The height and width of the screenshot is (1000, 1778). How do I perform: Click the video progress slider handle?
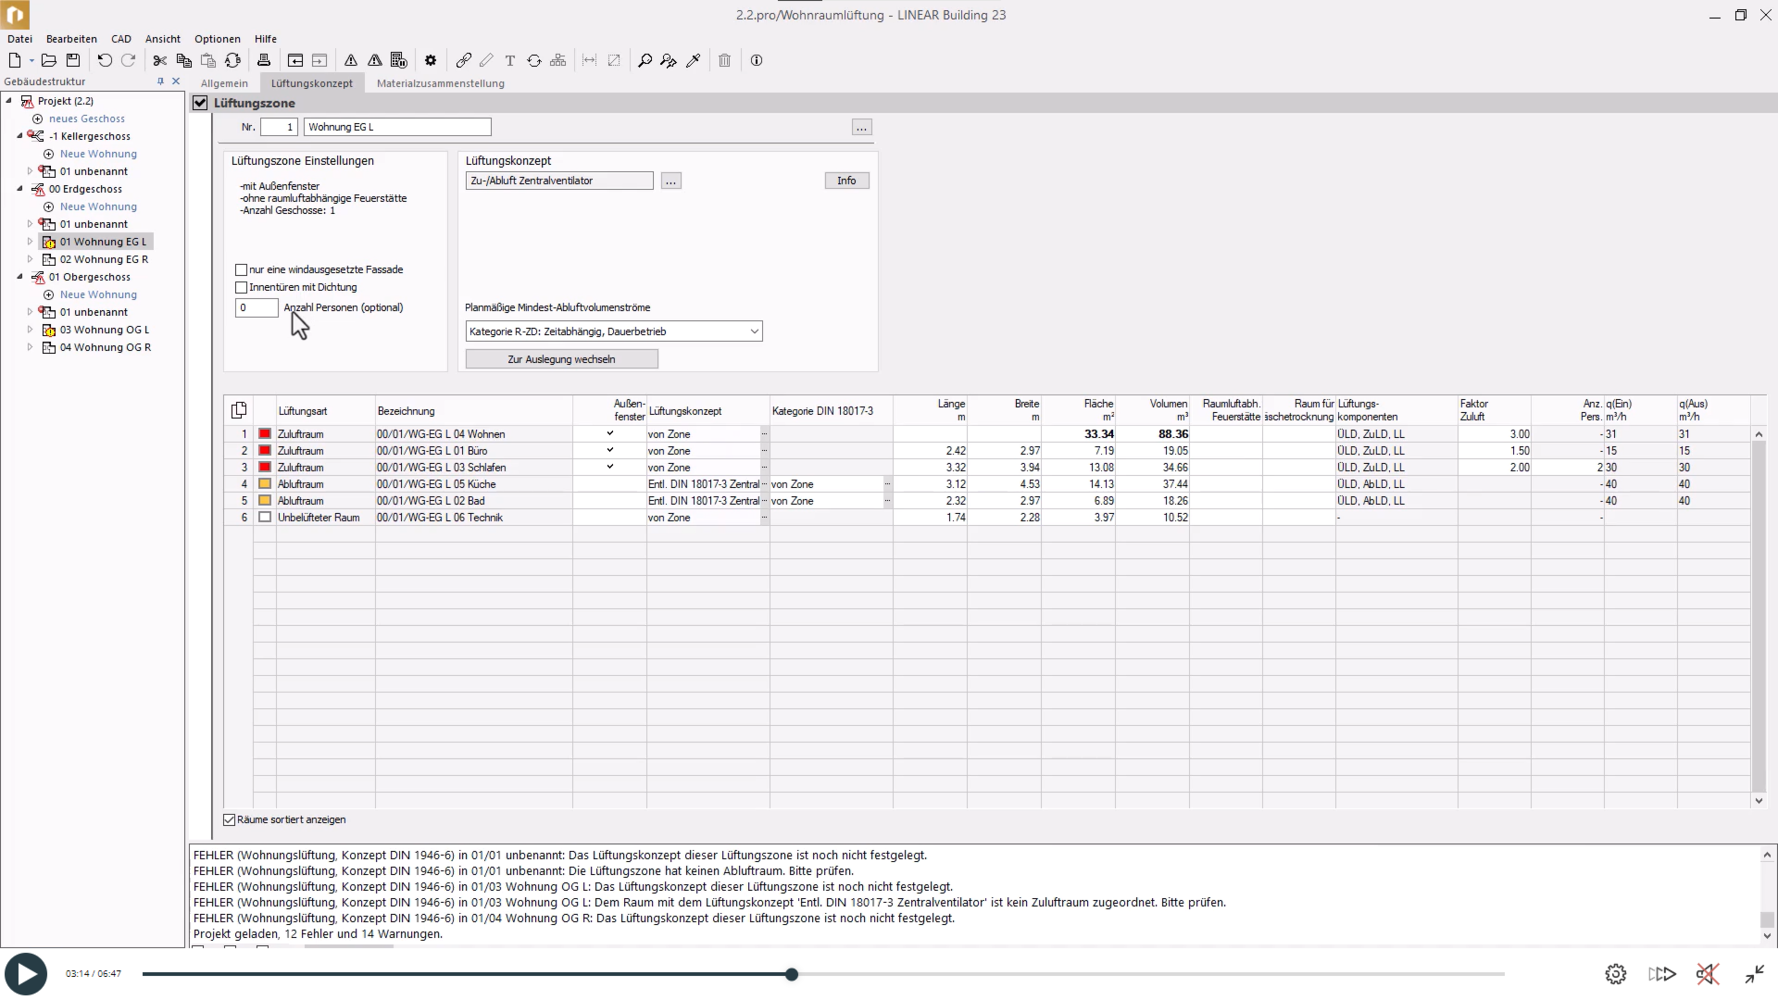(x=791, y=974)
